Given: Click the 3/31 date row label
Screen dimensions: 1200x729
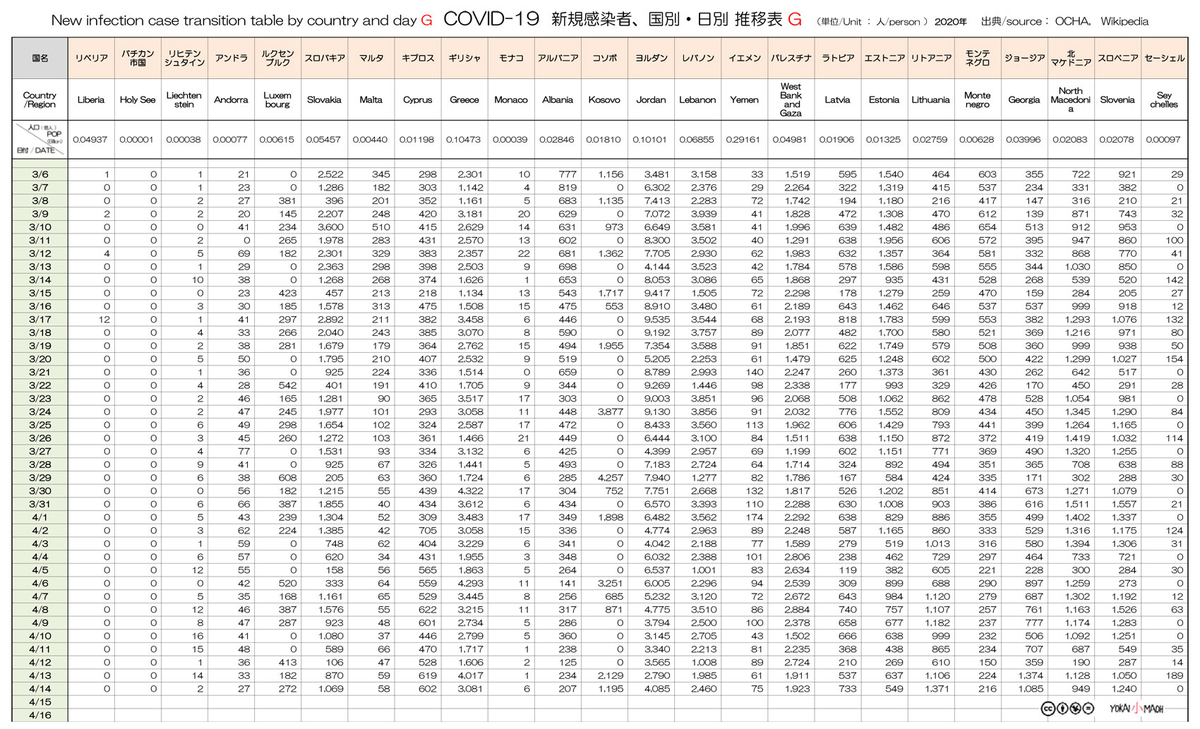Looking at the screenshot, I should click(40, 503).
